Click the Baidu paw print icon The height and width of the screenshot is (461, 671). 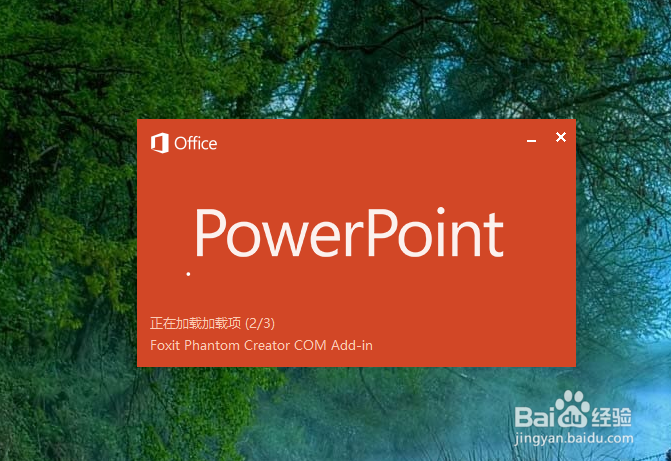[572, 409]
